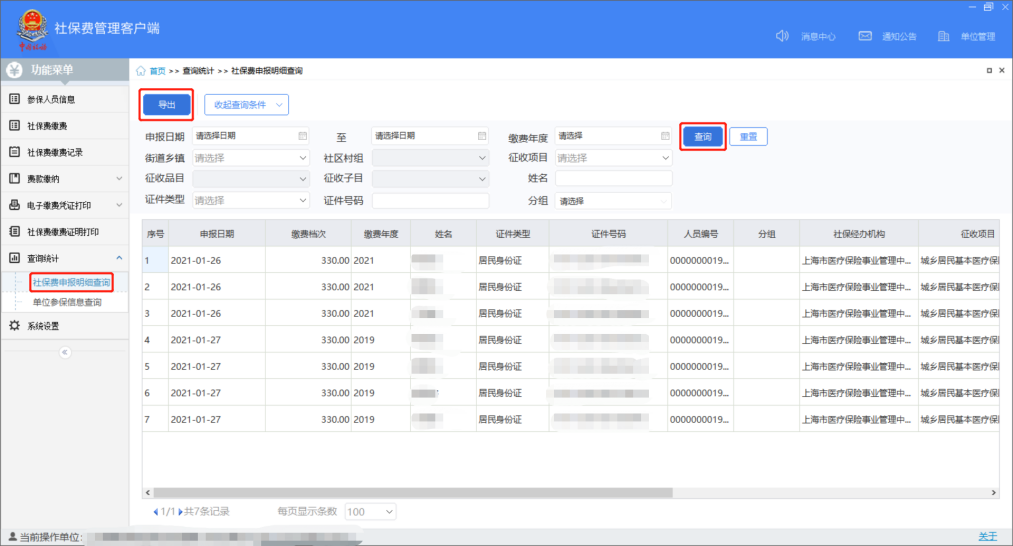Open calendar icon for 缴费年度 field

pos(665,136)
